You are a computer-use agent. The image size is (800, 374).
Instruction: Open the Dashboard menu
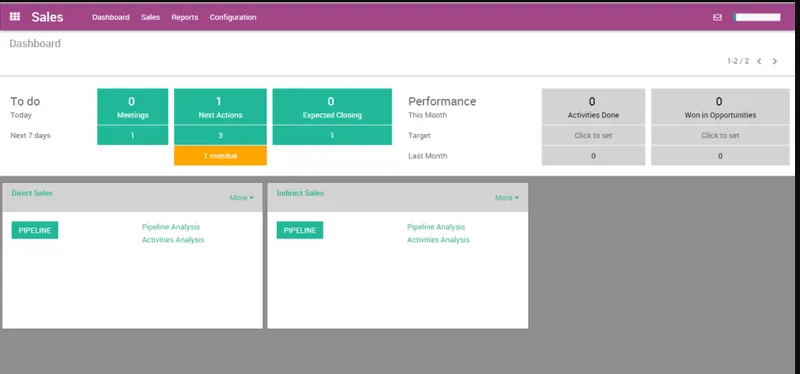111,17
